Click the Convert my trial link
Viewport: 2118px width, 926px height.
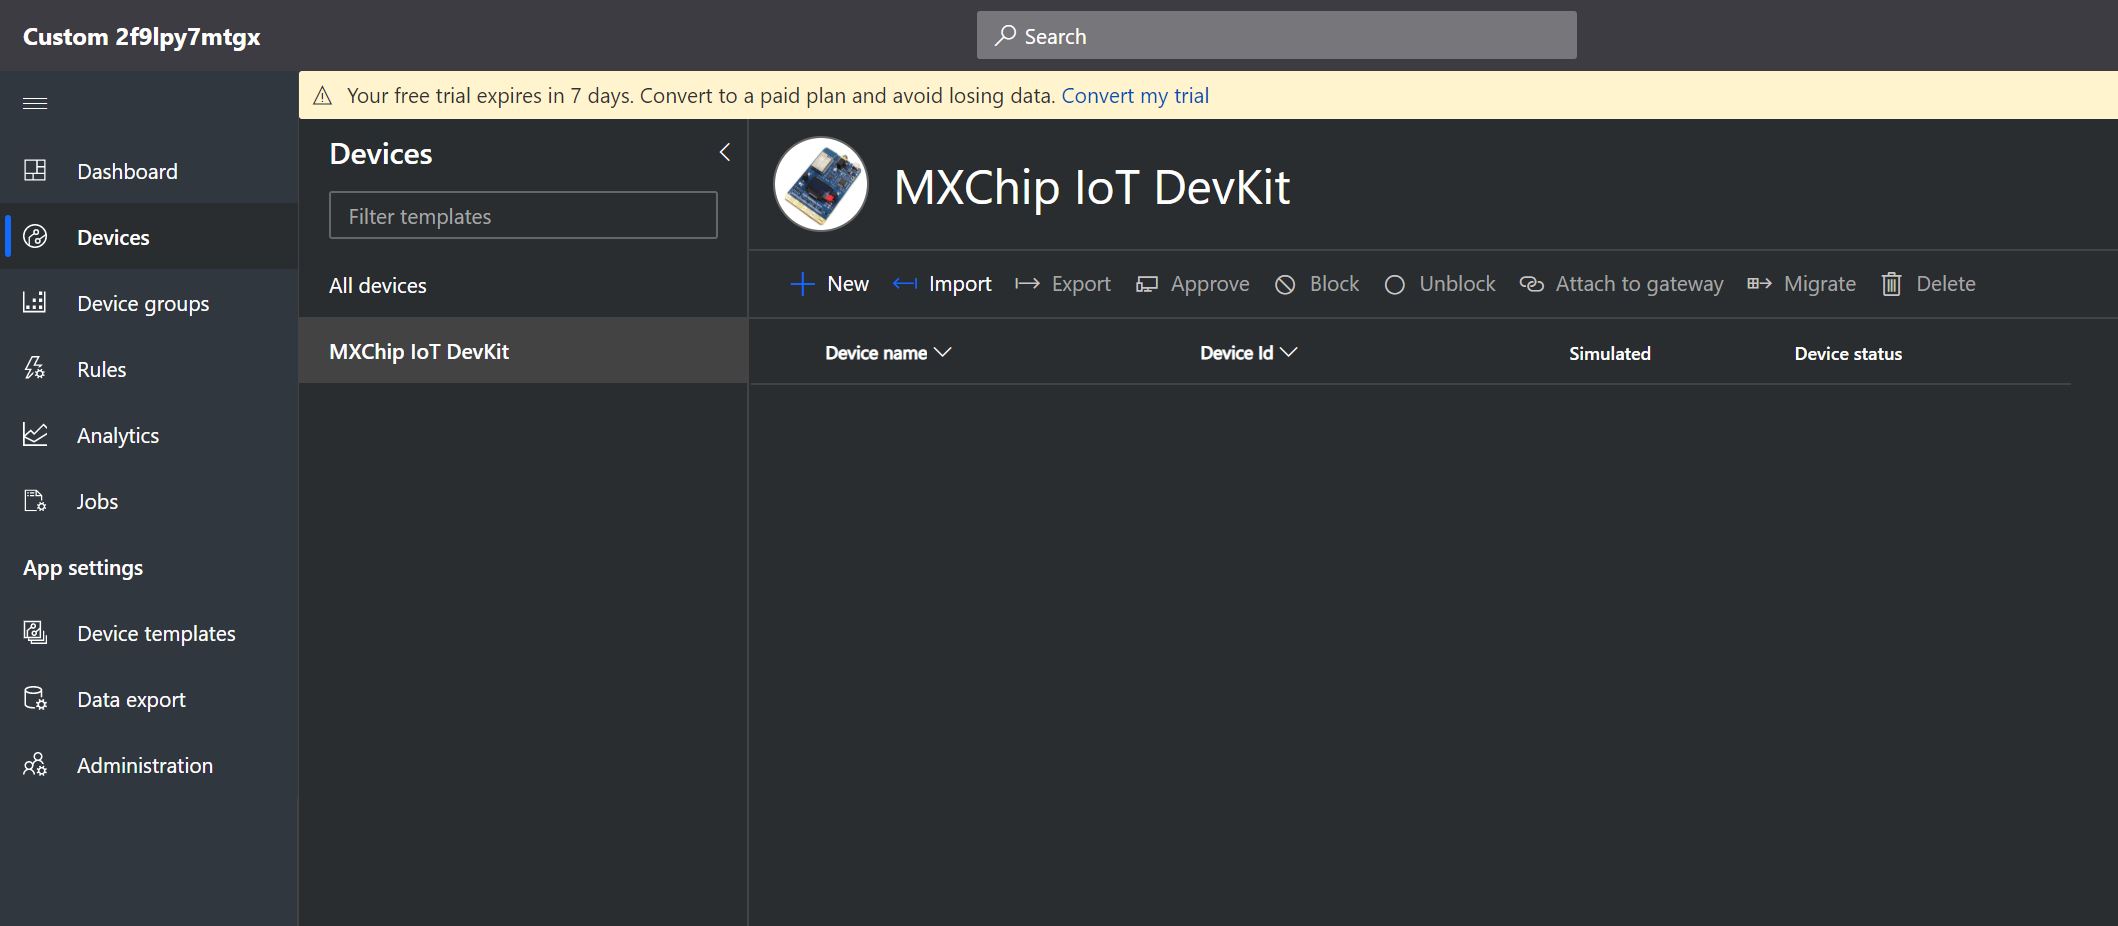[1135, 96]
